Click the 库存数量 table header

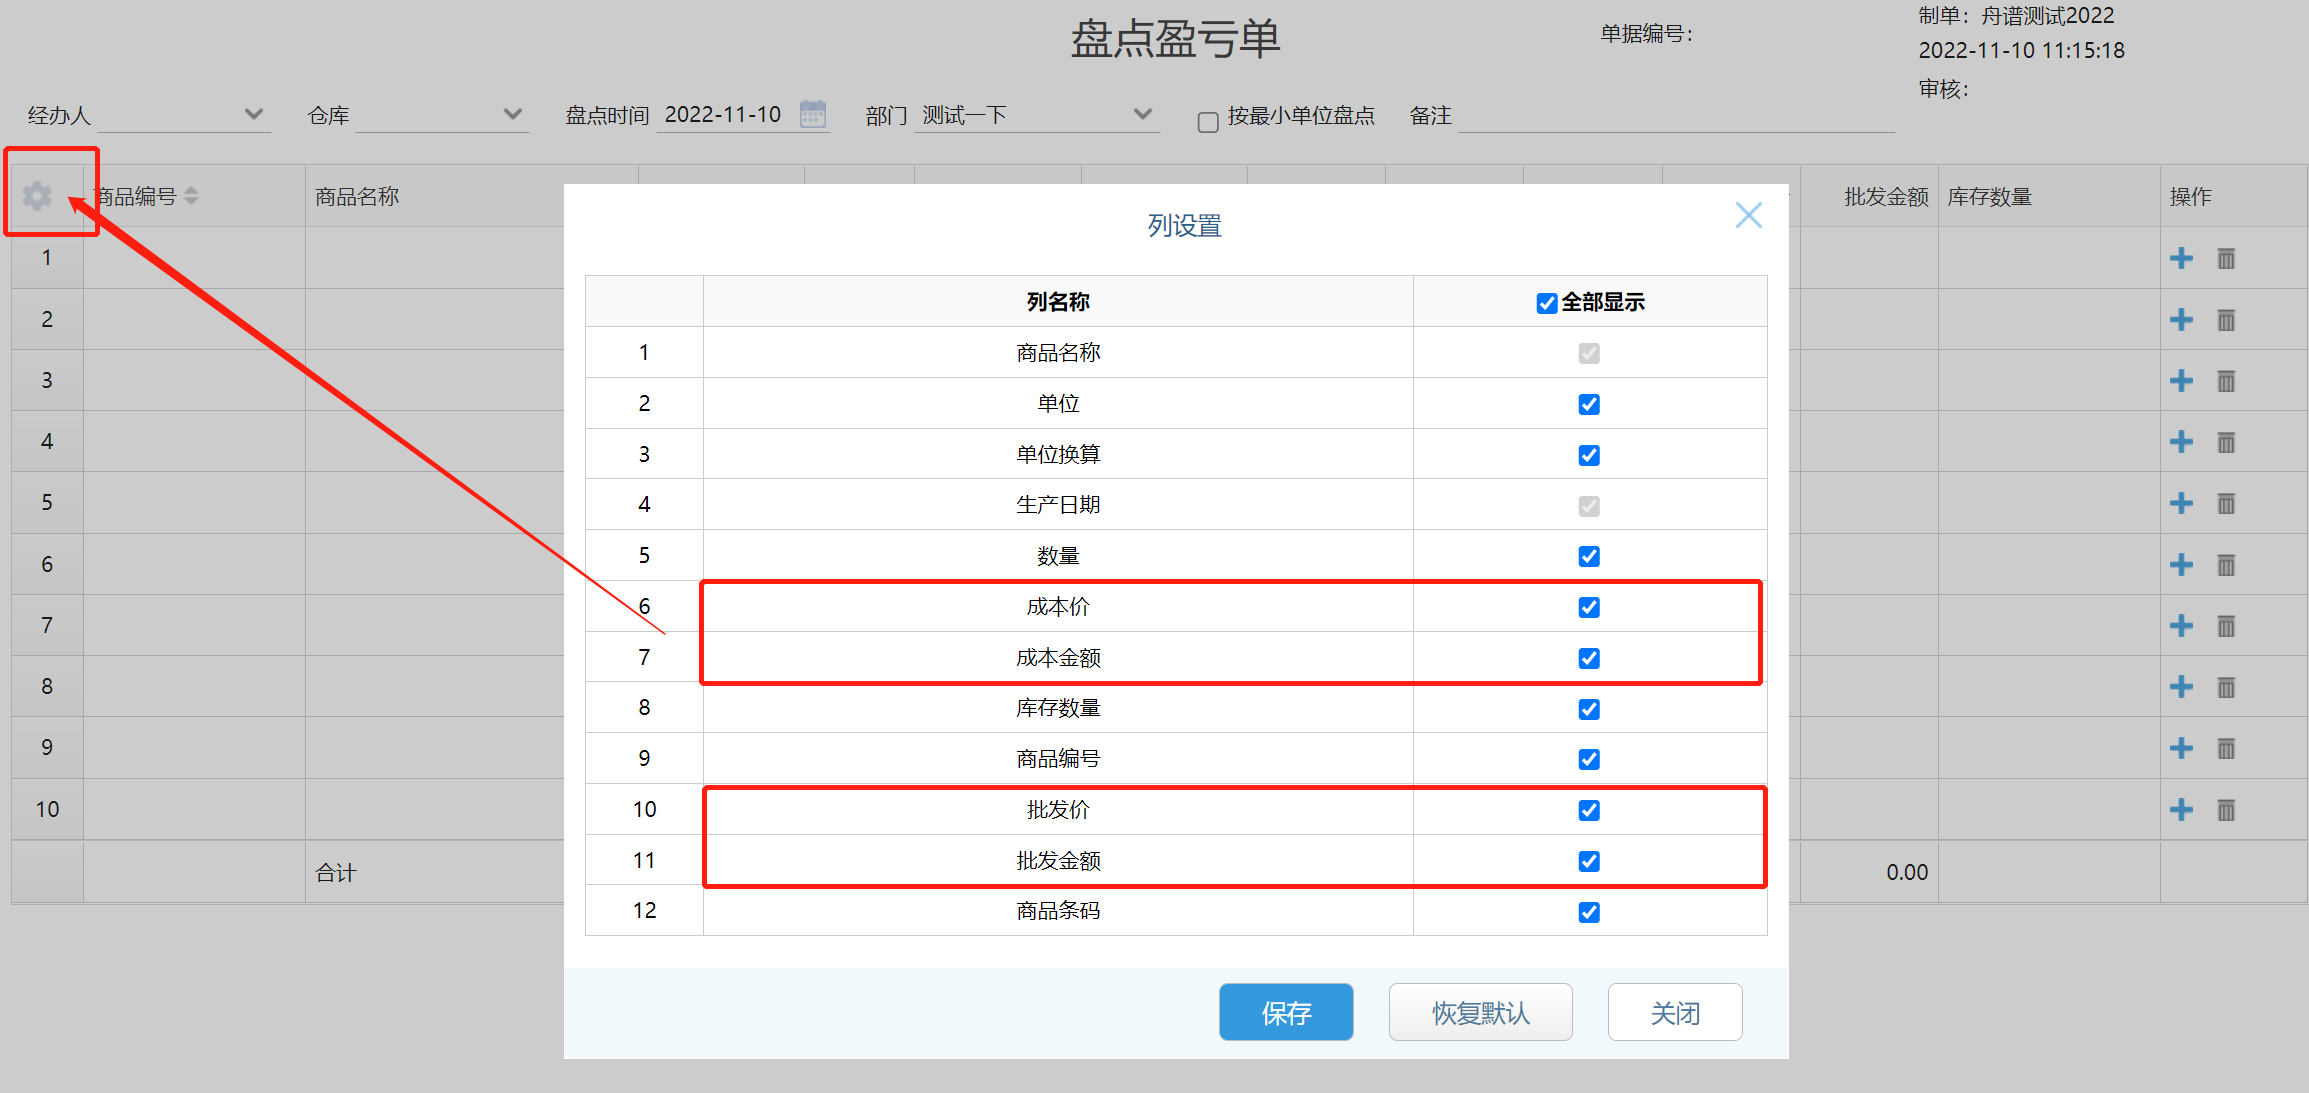pyautogui.click(x=1990, y=197)
